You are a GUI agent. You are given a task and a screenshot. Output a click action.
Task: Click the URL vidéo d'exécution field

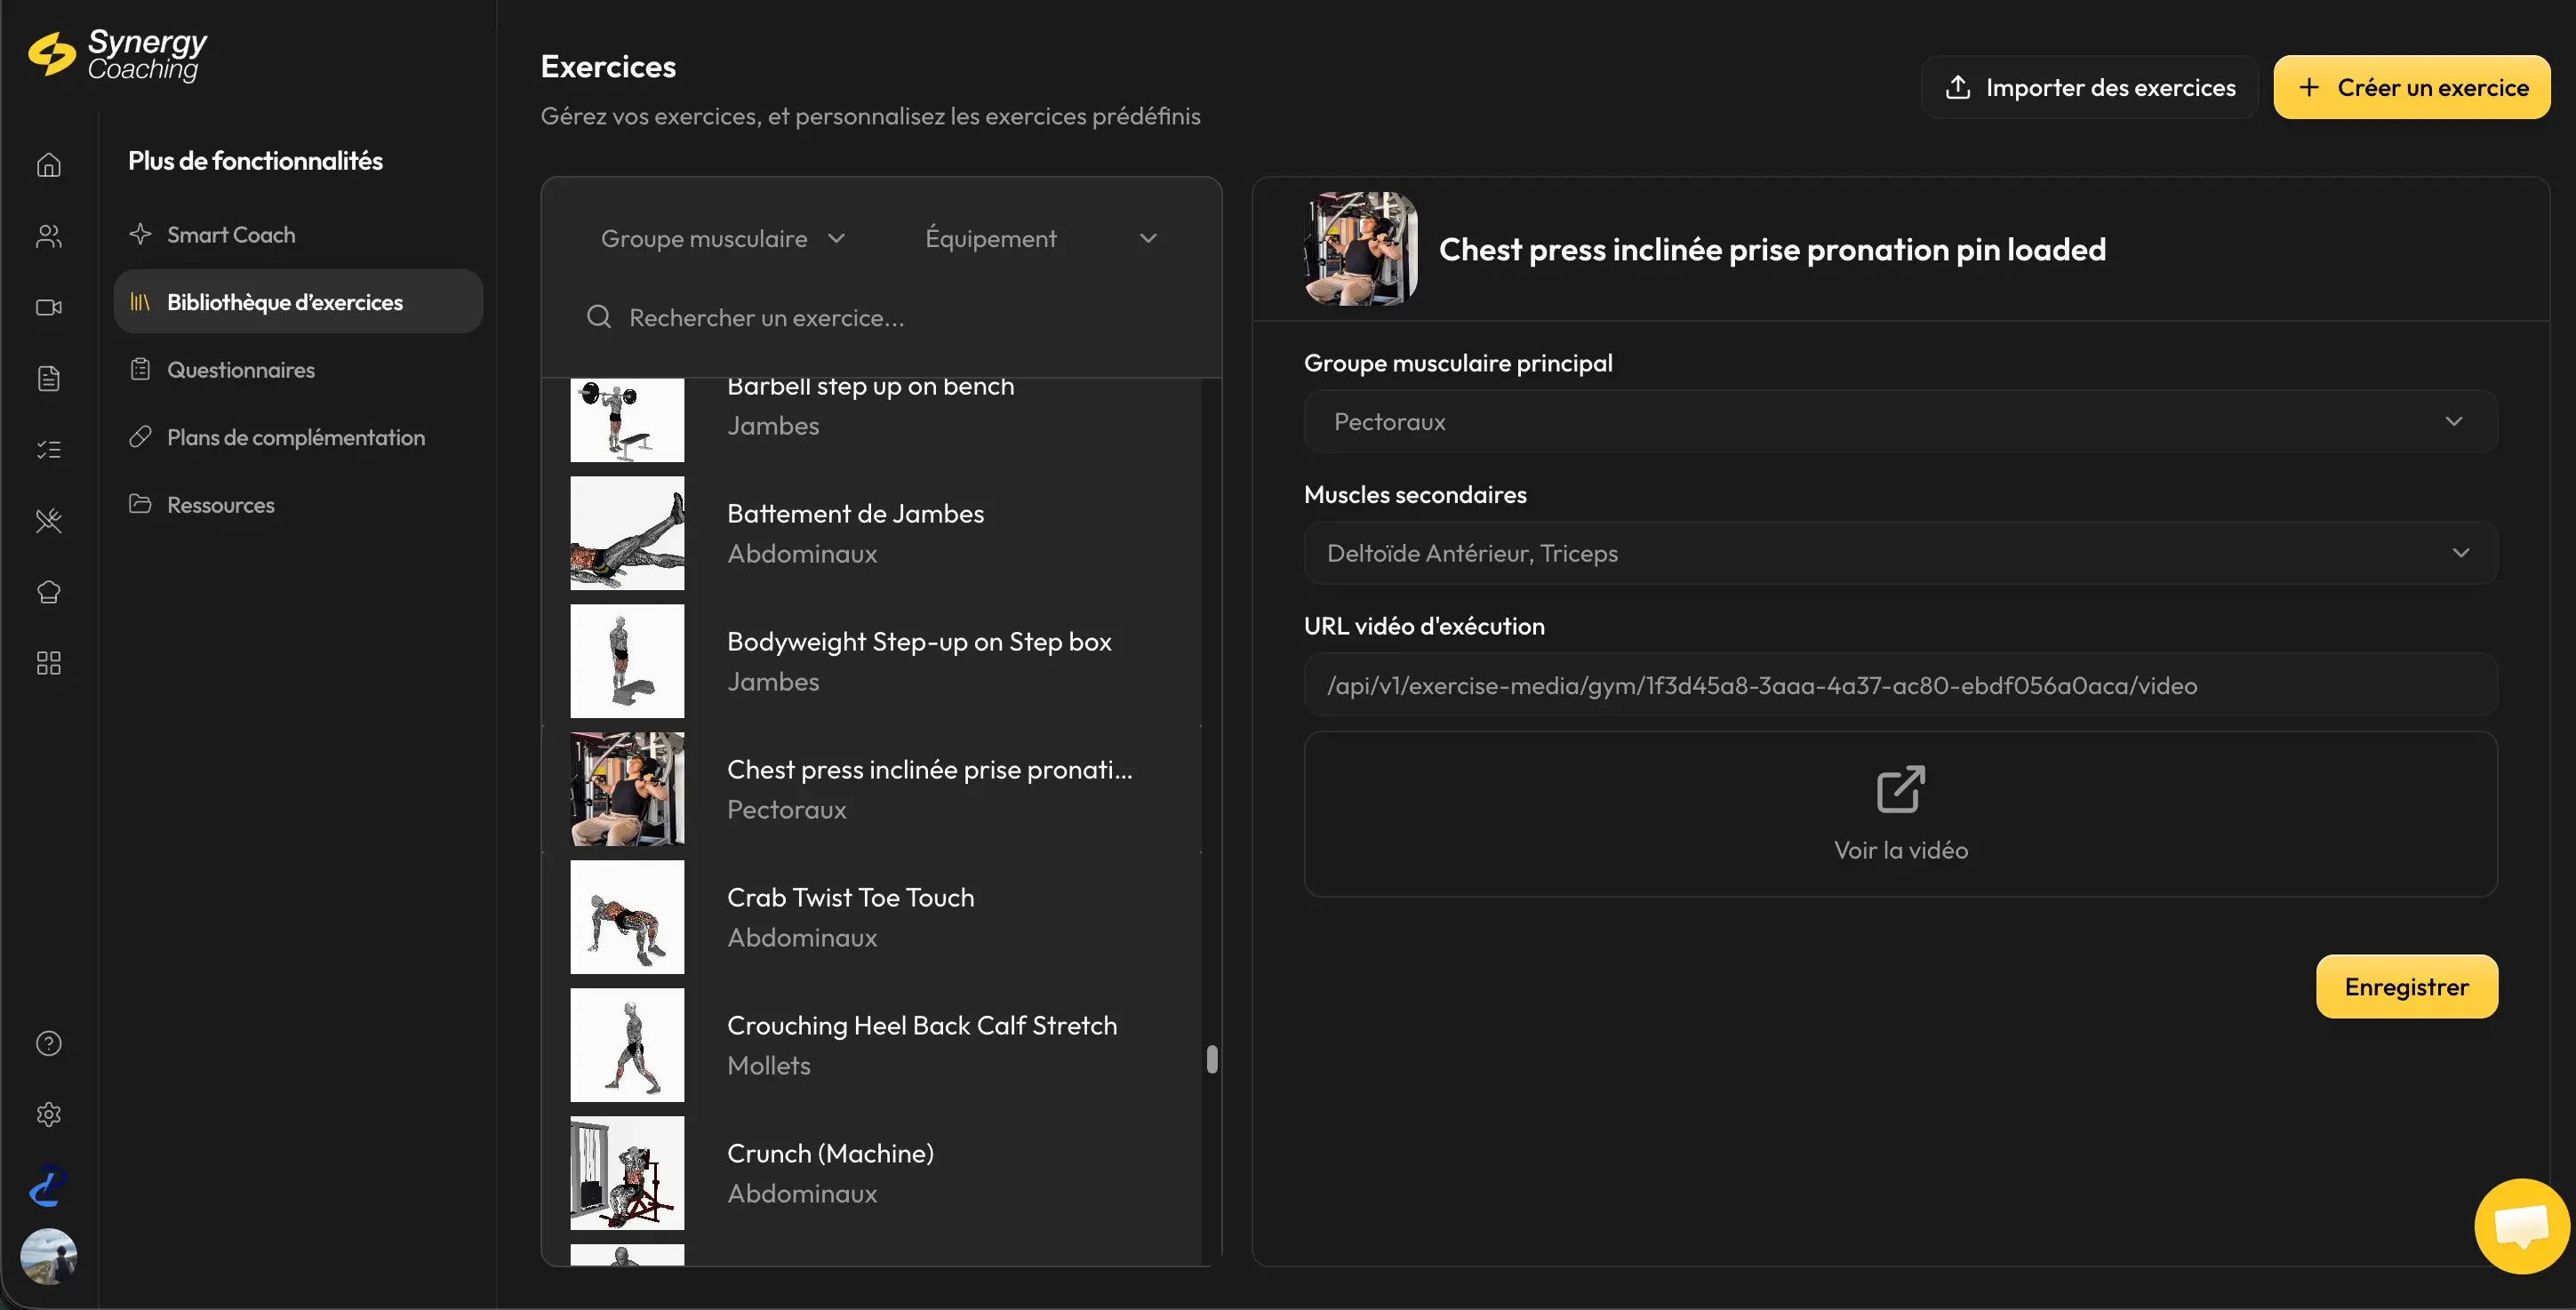[x=1900, y=685]
